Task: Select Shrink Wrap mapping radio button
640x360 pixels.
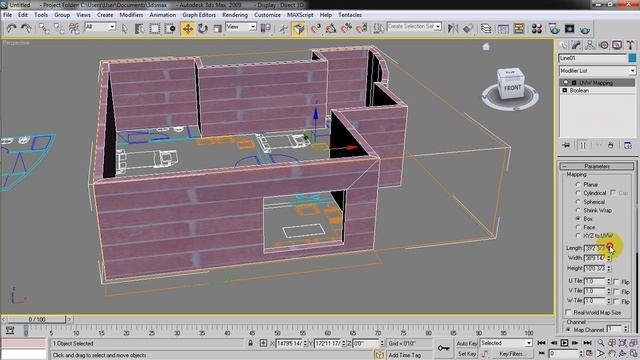Action: click(578, 210)
